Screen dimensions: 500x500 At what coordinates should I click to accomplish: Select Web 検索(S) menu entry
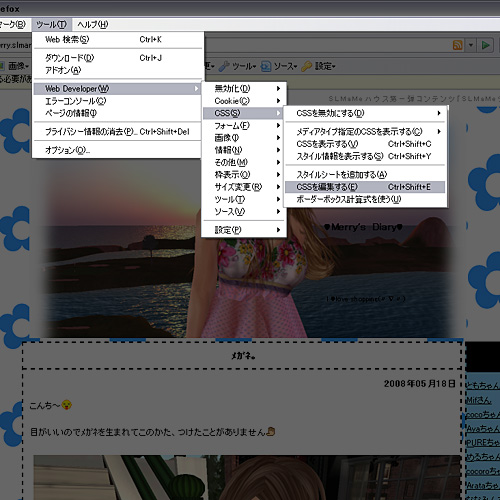[x=118, y=40]
